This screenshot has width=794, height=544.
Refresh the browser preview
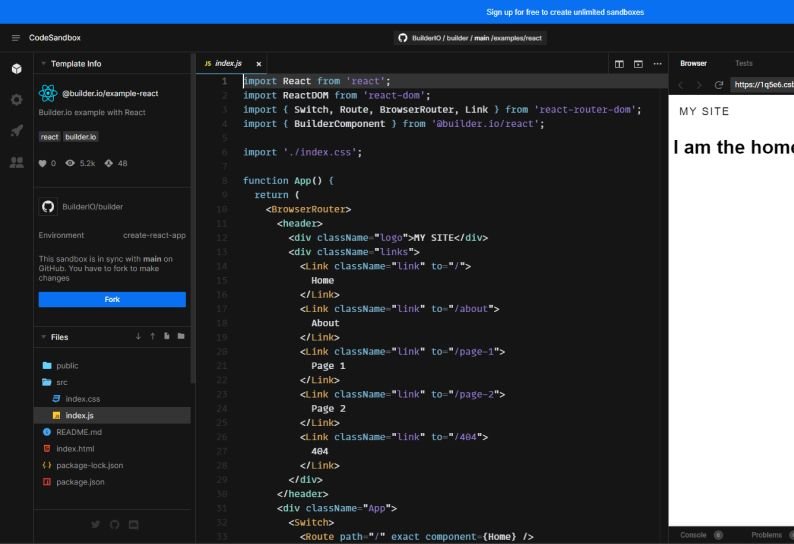pos(718,85)
